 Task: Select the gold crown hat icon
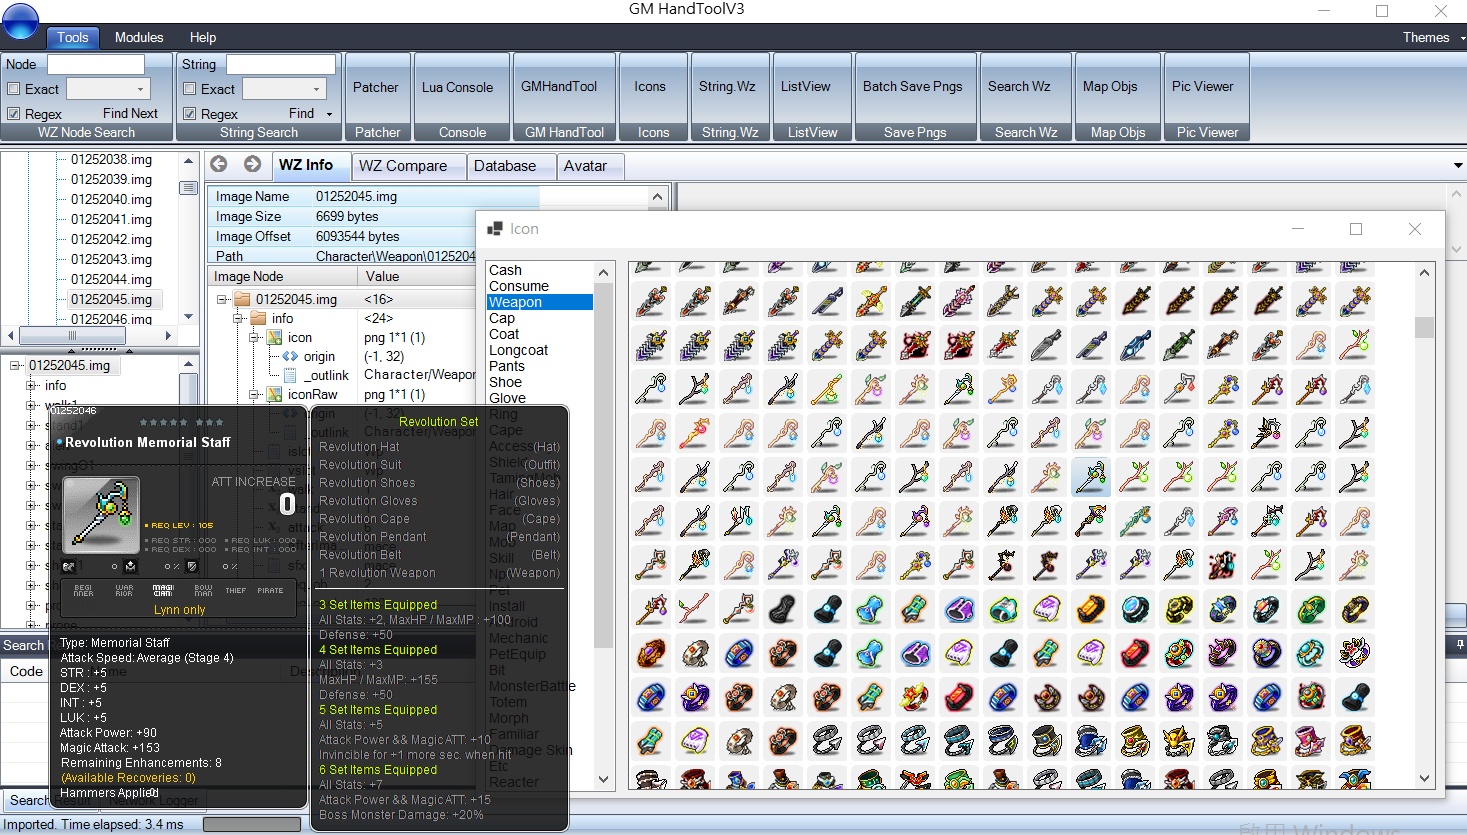tap(1134, 740)
